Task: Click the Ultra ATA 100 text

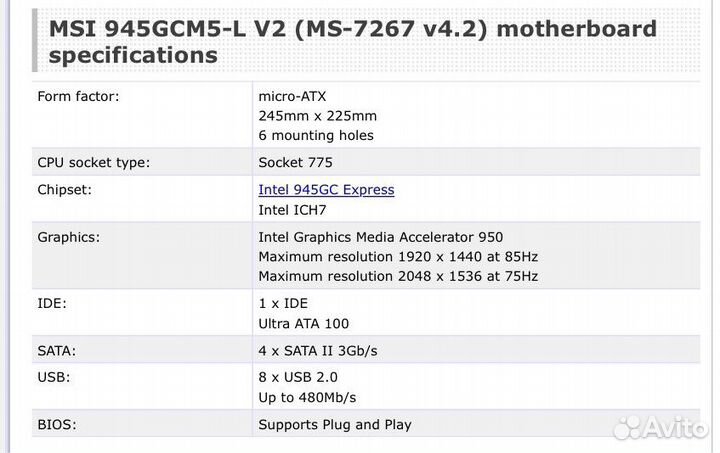Action: click(303, 323)
